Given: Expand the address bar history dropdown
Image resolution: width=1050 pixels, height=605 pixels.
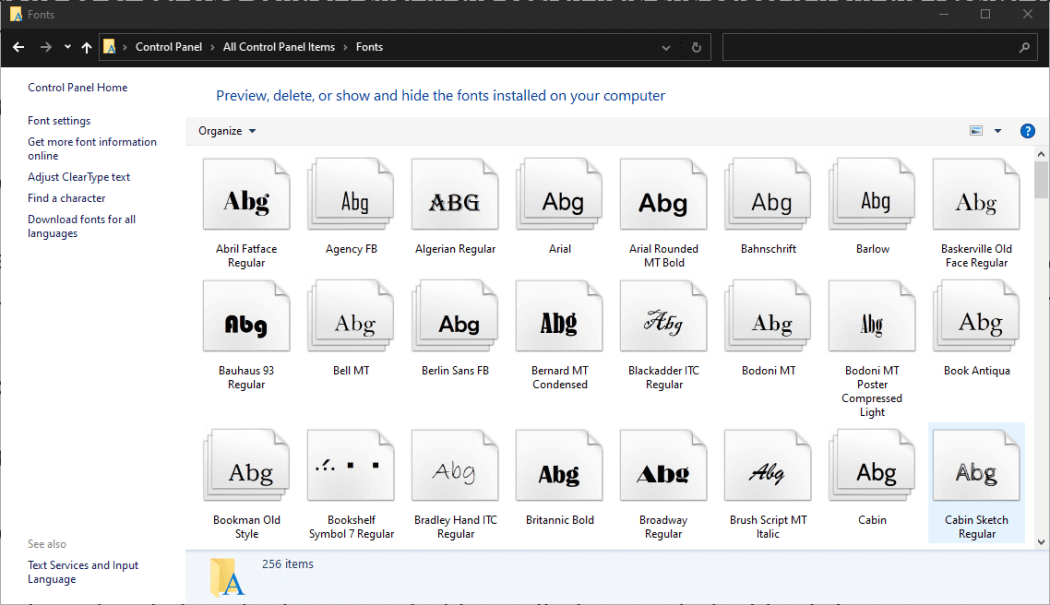Looking at the screenshot, I should point(665,46).
